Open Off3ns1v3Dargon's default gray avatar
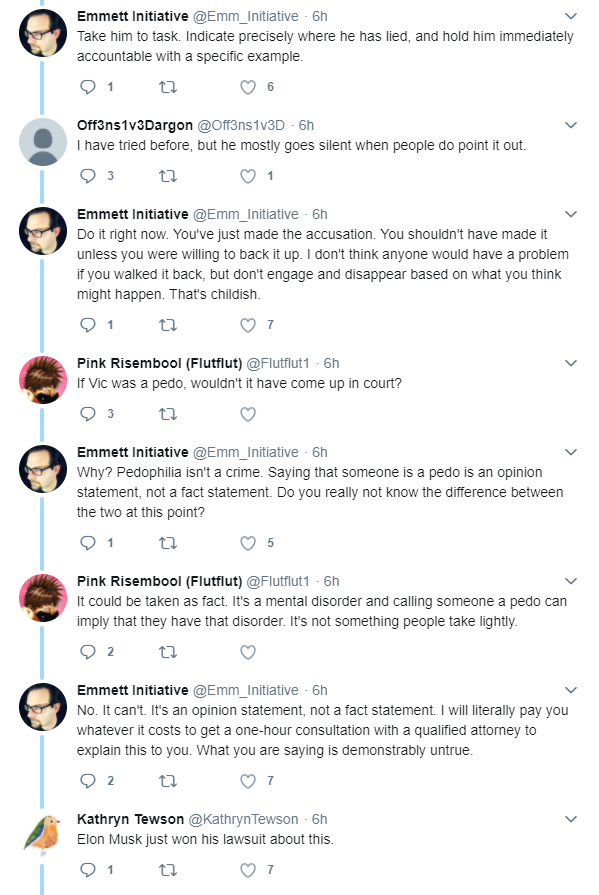599x895 pixels. tap(43, 142)
